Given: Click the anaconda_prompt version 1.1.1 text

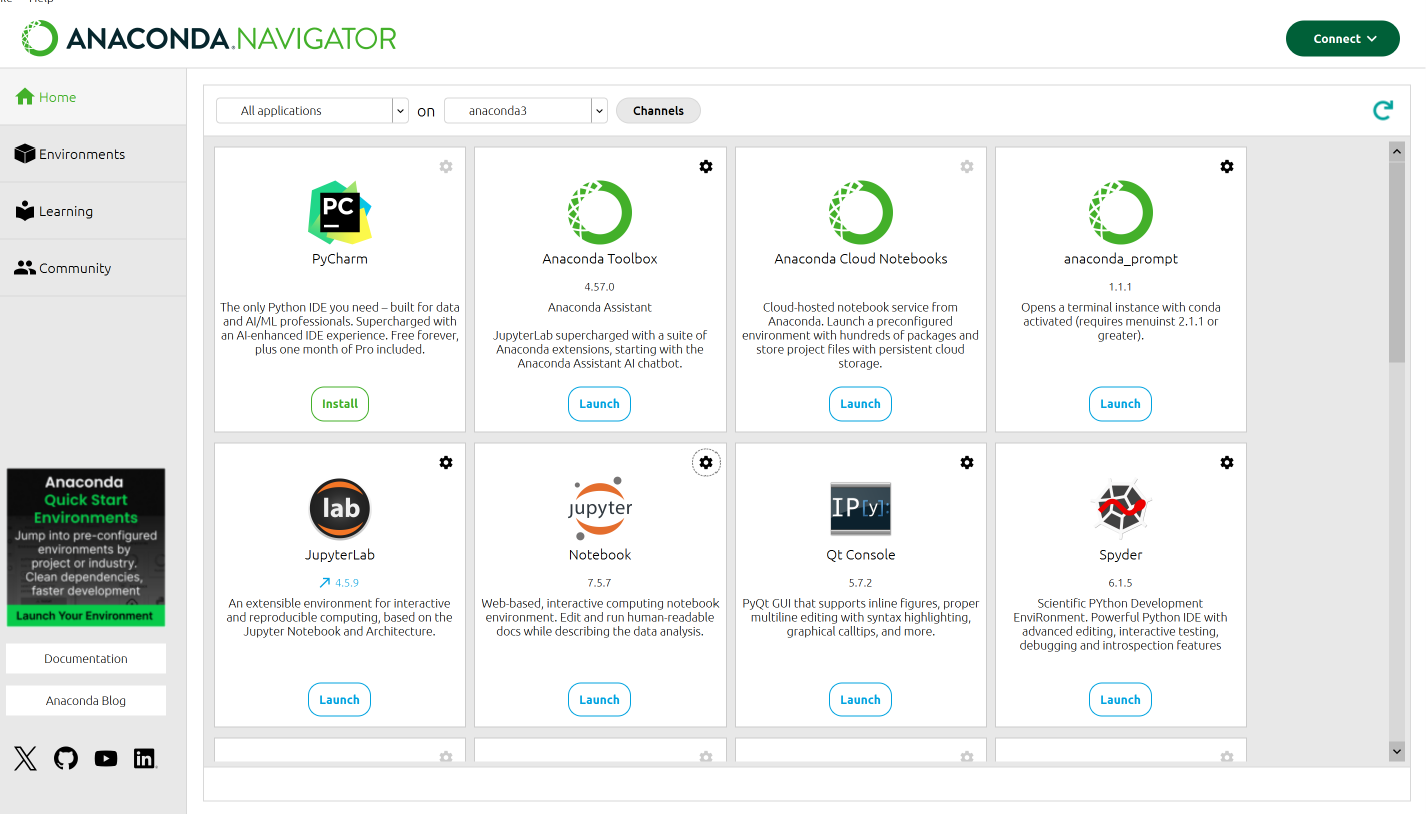Looking at the screenshot, I should tap(1120, 286).
